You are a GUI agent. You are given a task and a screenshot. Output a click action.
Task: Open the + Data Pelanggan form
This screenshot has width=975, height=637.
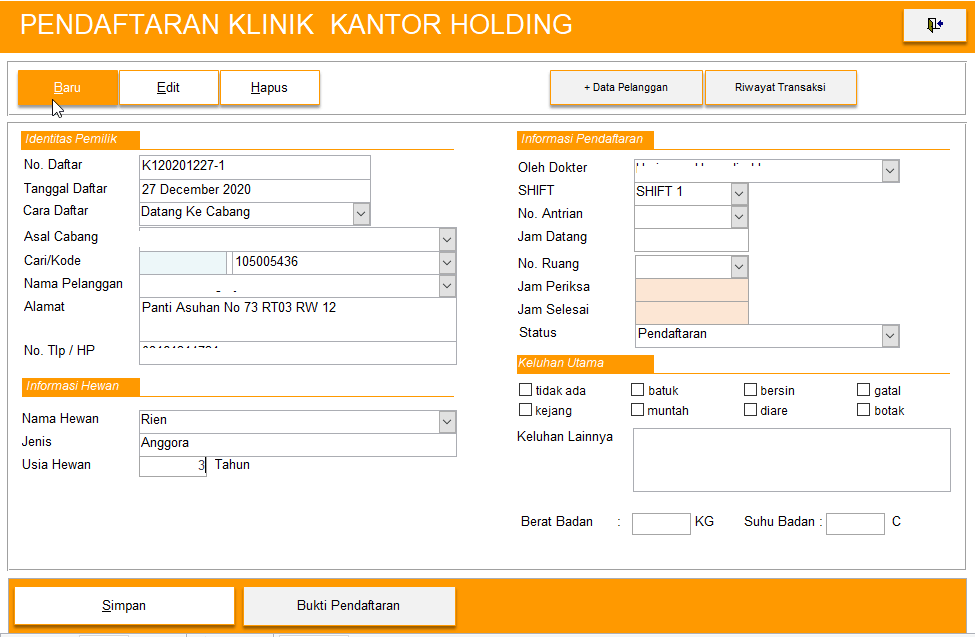(626, 88)
